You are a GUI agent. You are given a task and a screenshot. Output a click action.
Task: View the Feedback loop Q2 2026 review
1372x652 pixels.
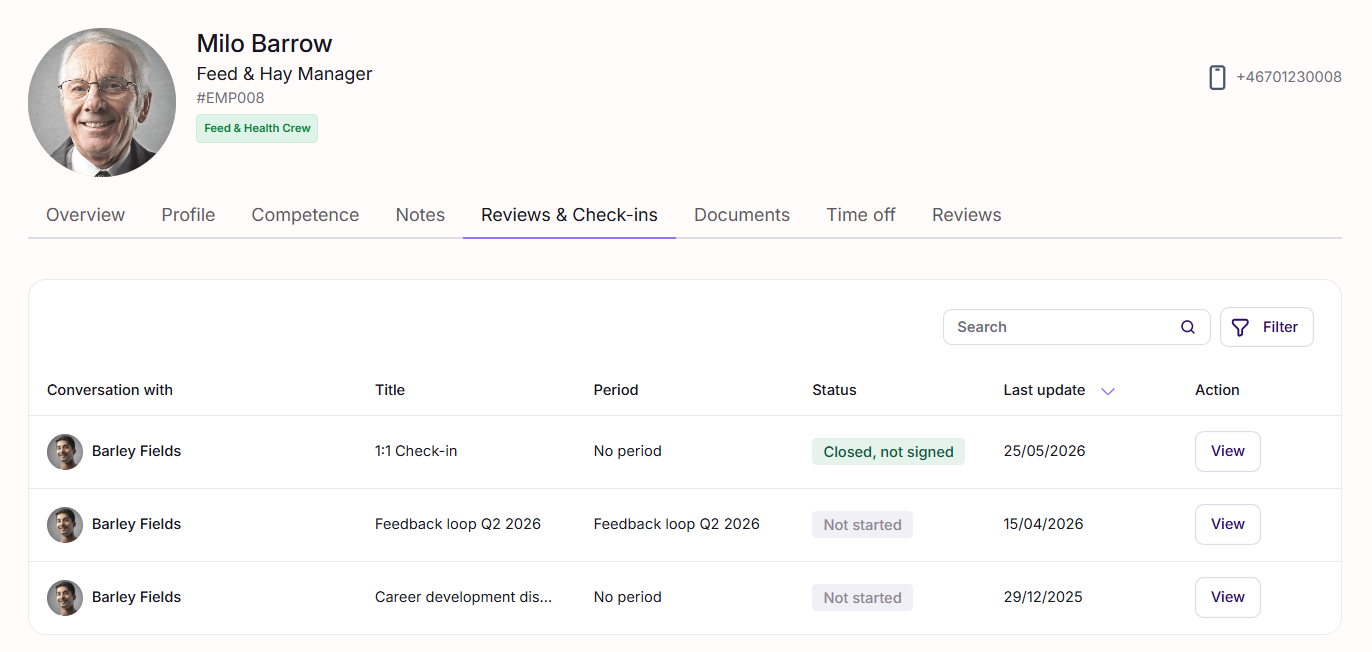[x=1228, y=524]
